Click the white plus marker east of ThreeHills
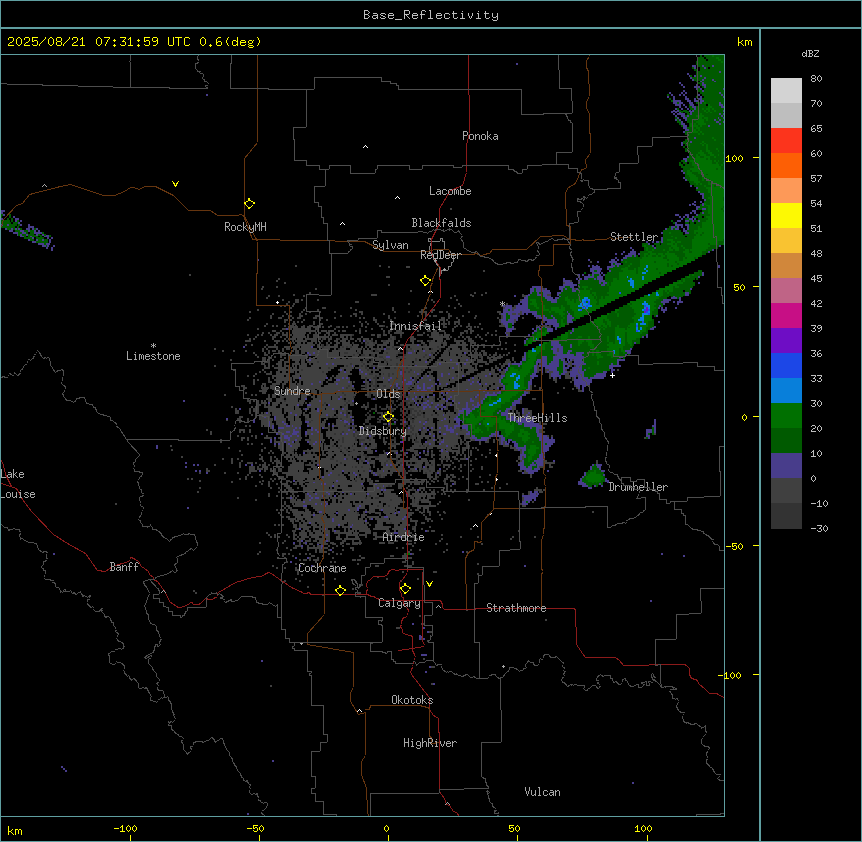Viewport: 862px width, 842px height. (612, 375)
